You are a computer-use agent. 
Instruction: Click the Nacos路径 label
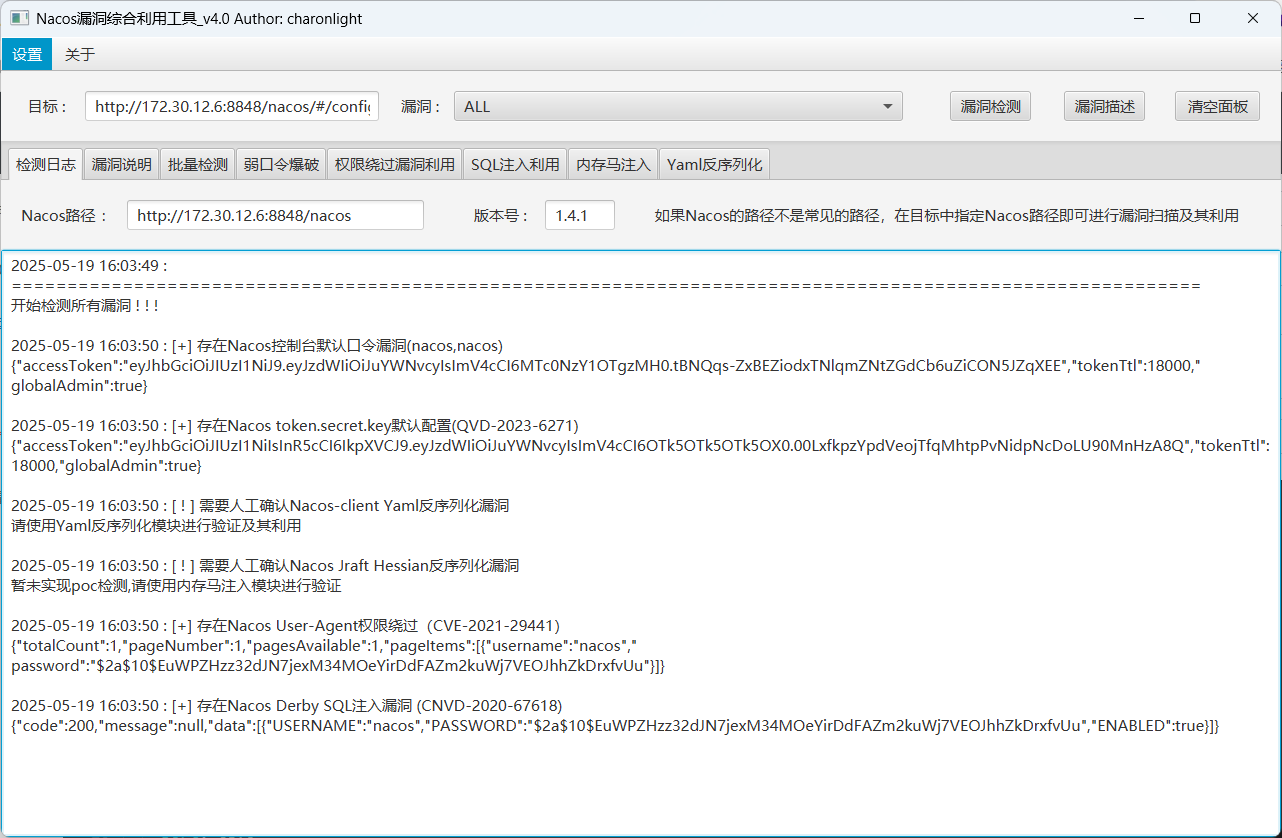pyautogui.click(x=64, y=215)
